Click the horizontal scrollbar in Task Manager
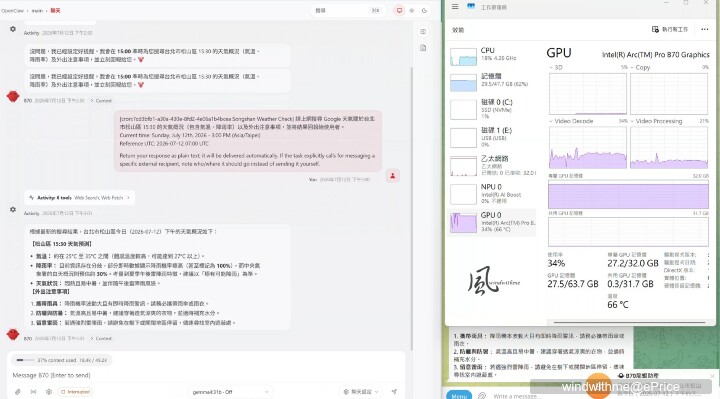Image resolution: width=720 pixels, height=399 pixels. 629,322
